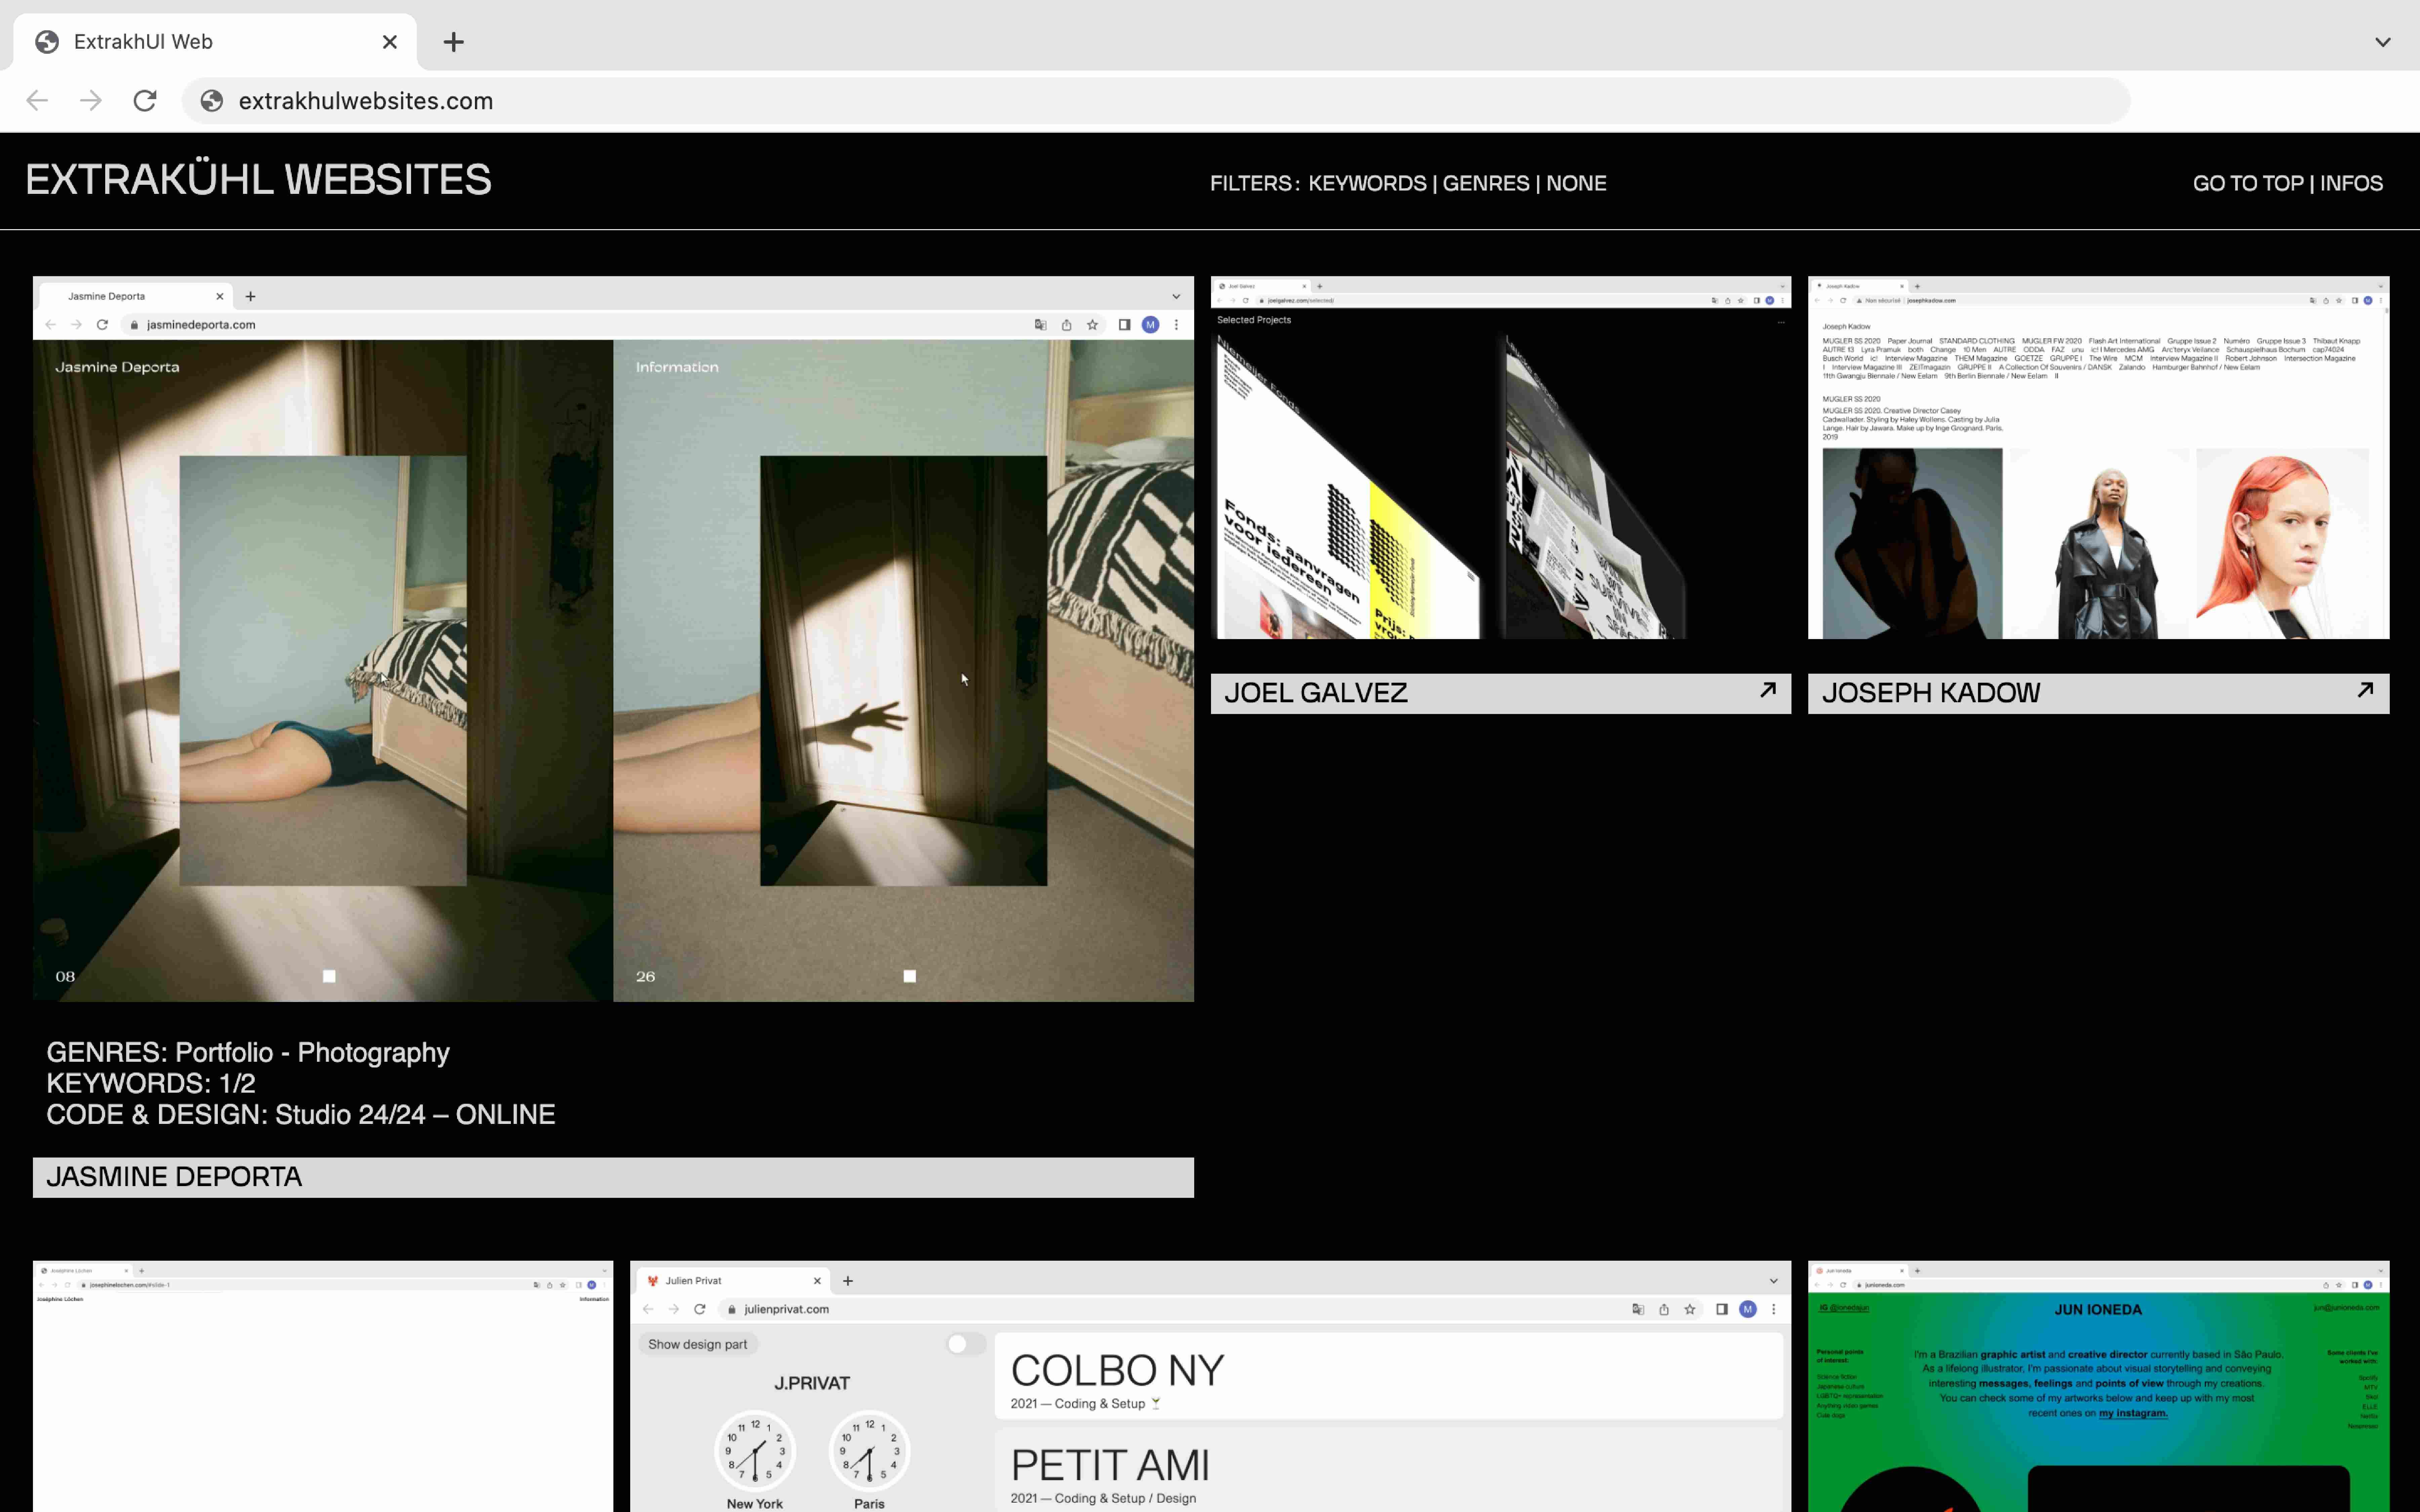
Task: Click the COLBO NY project heading
Action: click(1117, 1371)
